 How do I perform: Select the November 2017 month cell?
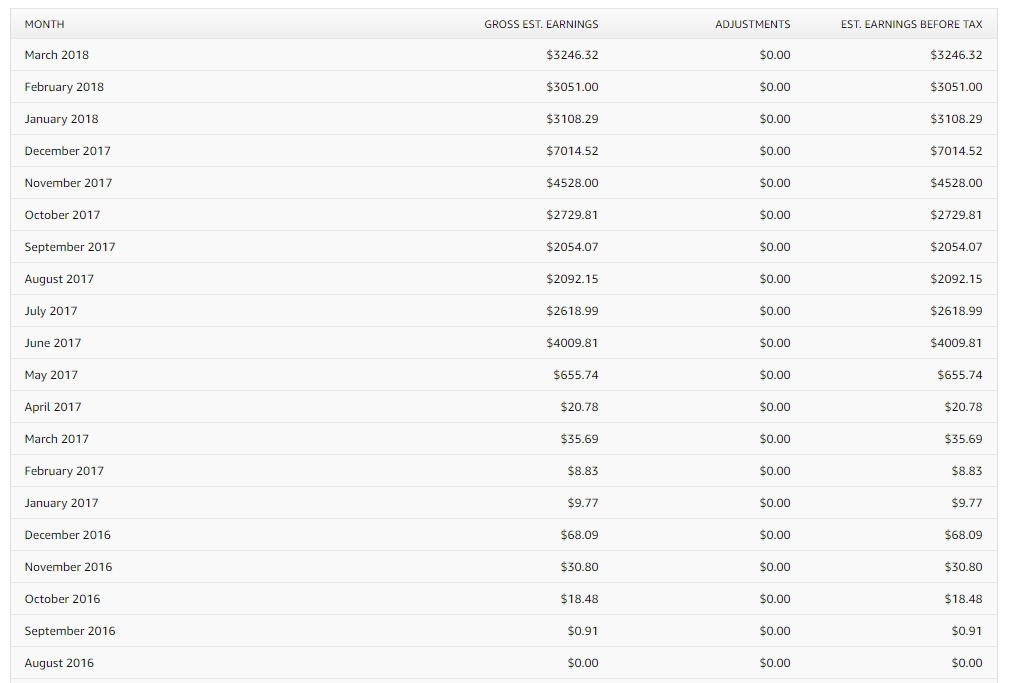pyautogui.click(x=68, y=183)
